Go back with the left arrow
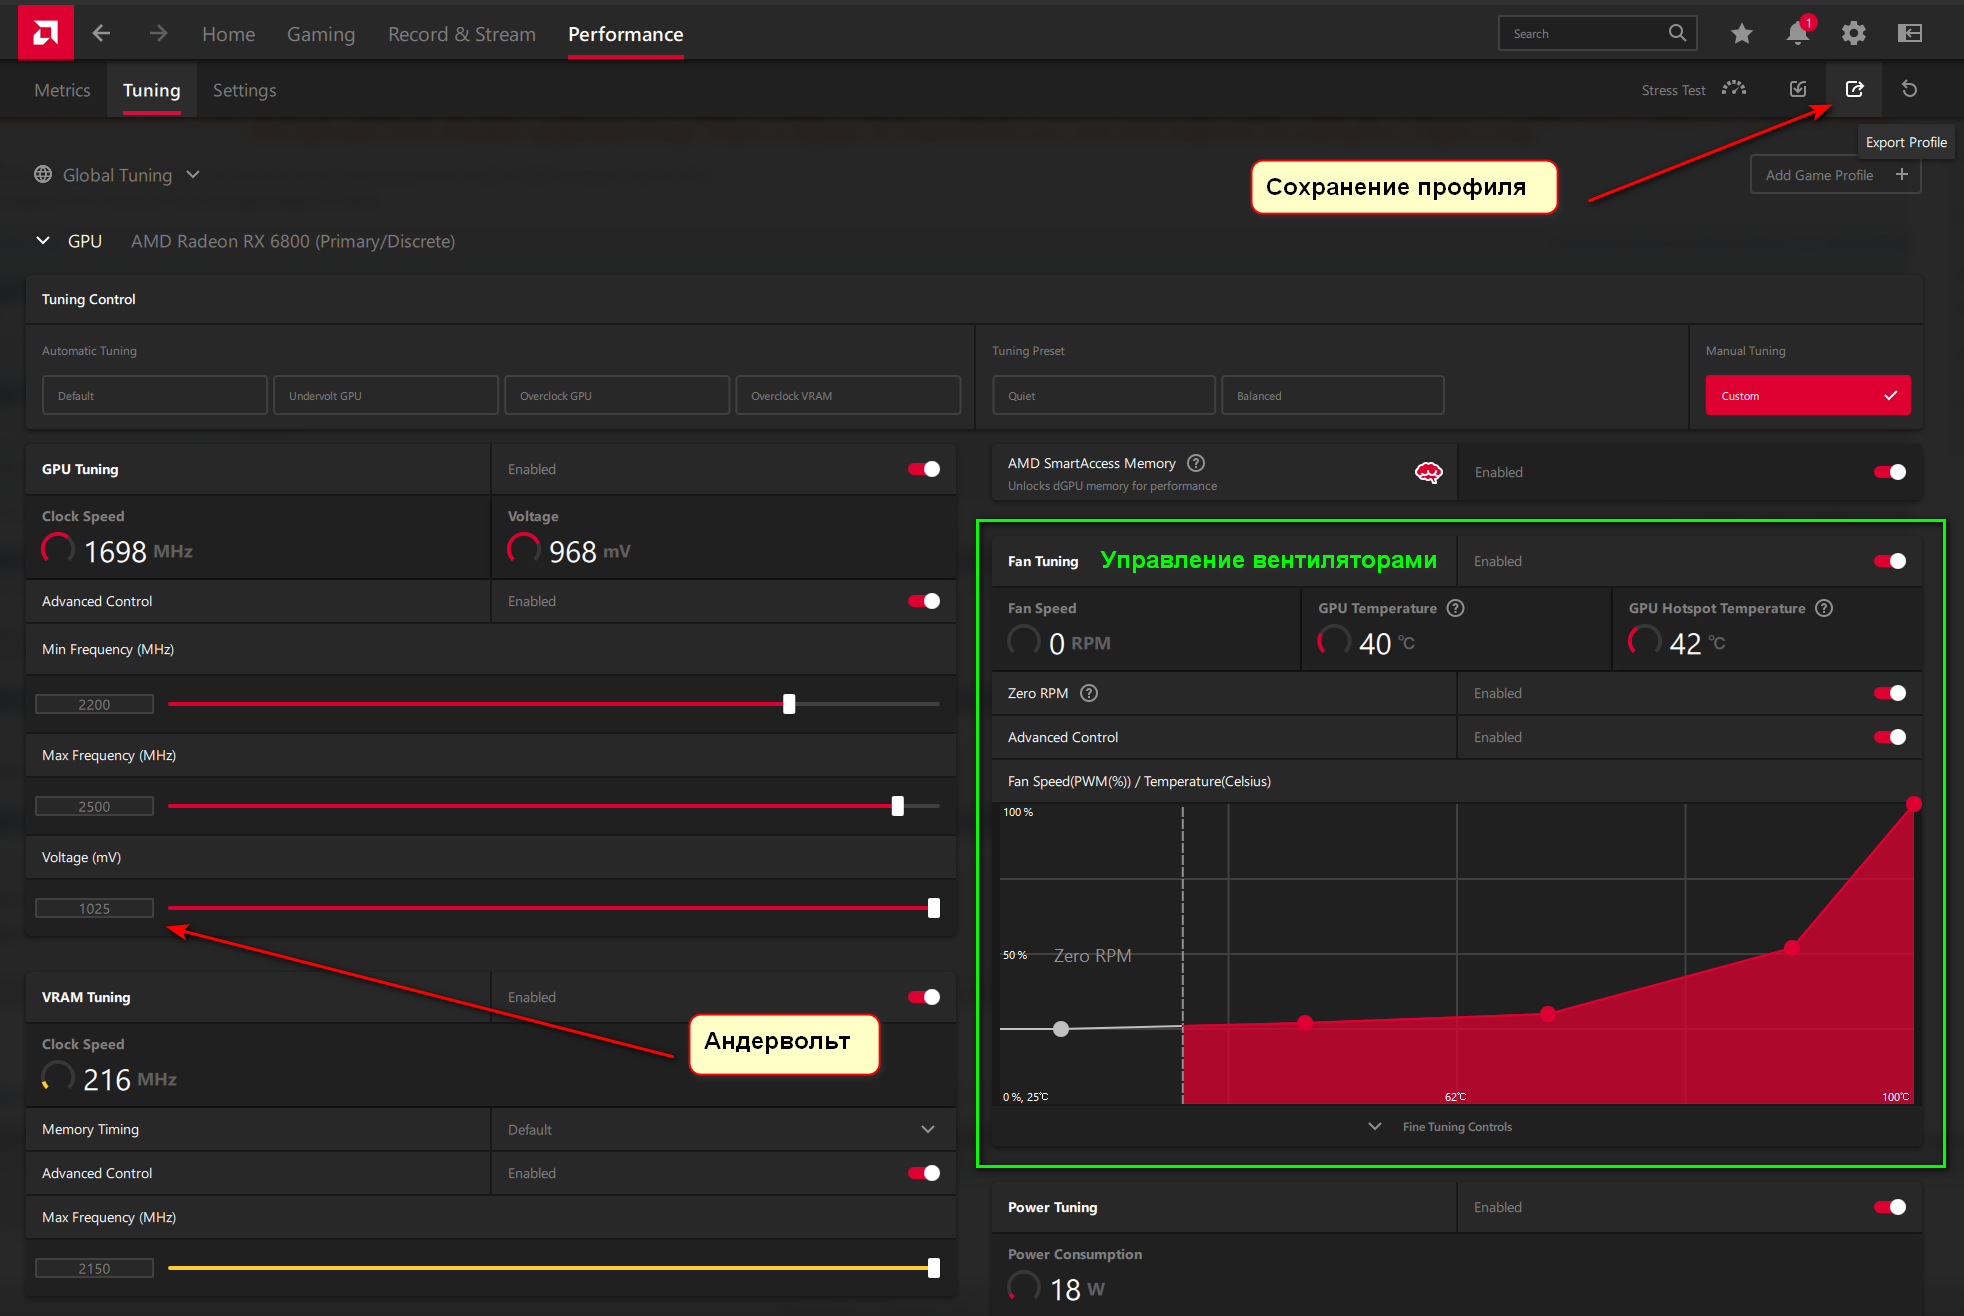Image resolution: width=1964 pixels, height=1316 pixels. tap(101, 33)
